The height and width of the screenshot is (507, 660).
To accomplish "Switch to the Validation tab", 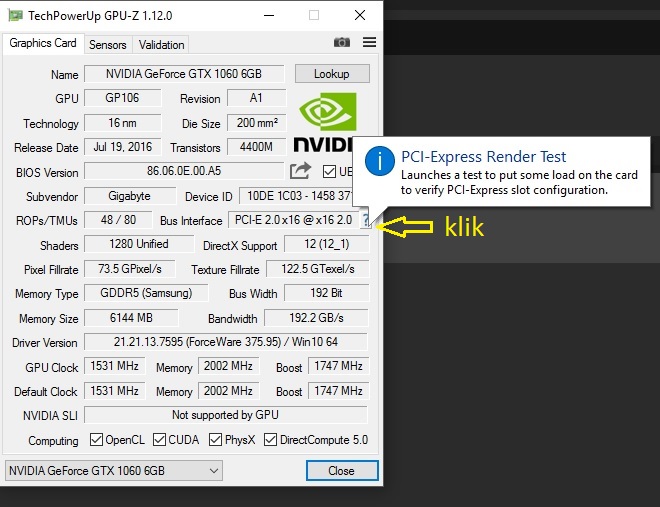I will click(162, 45).
